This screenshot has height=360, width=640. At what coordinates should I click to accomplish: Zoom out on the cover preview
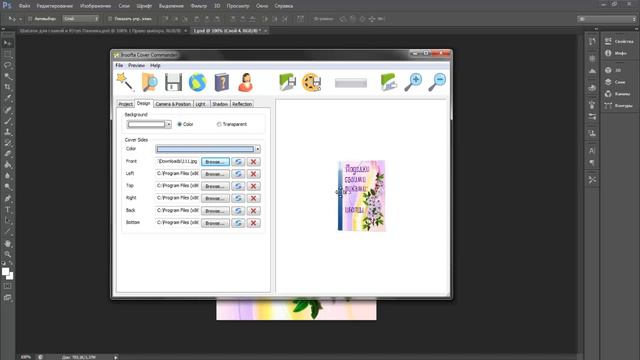pyautogui.click(x=437, y=82)
